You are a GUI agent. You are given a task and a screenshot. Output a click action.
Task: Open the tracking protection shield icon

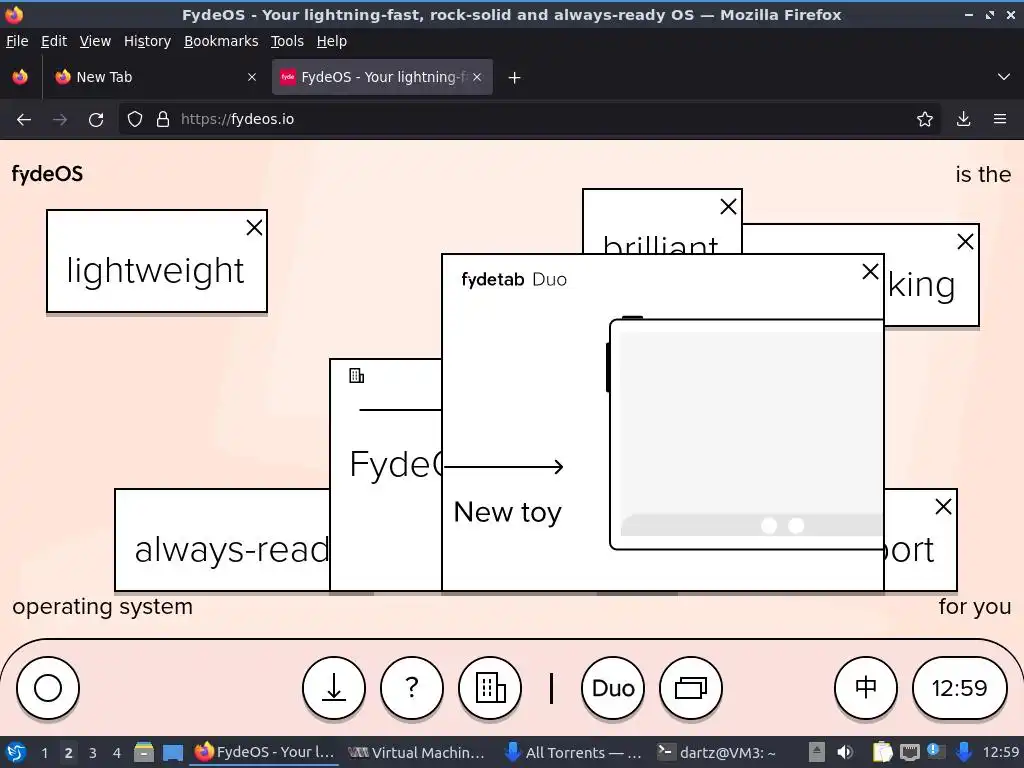[135, 120]
